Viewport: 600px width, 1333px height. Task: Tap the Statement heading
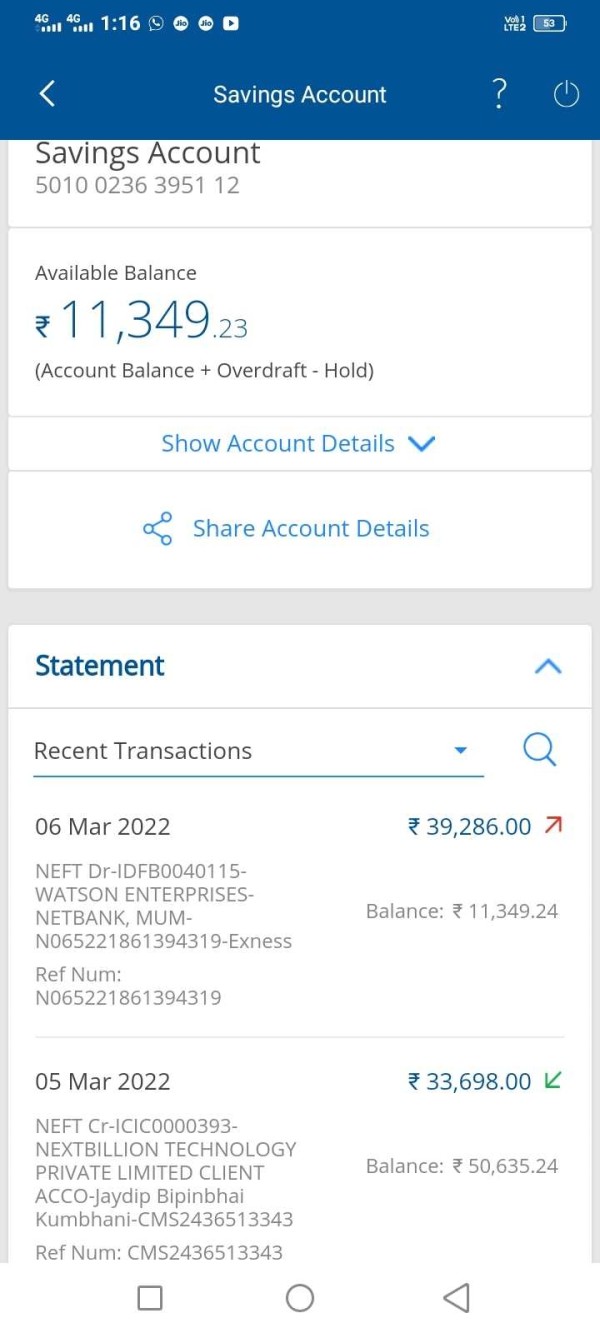100,666
